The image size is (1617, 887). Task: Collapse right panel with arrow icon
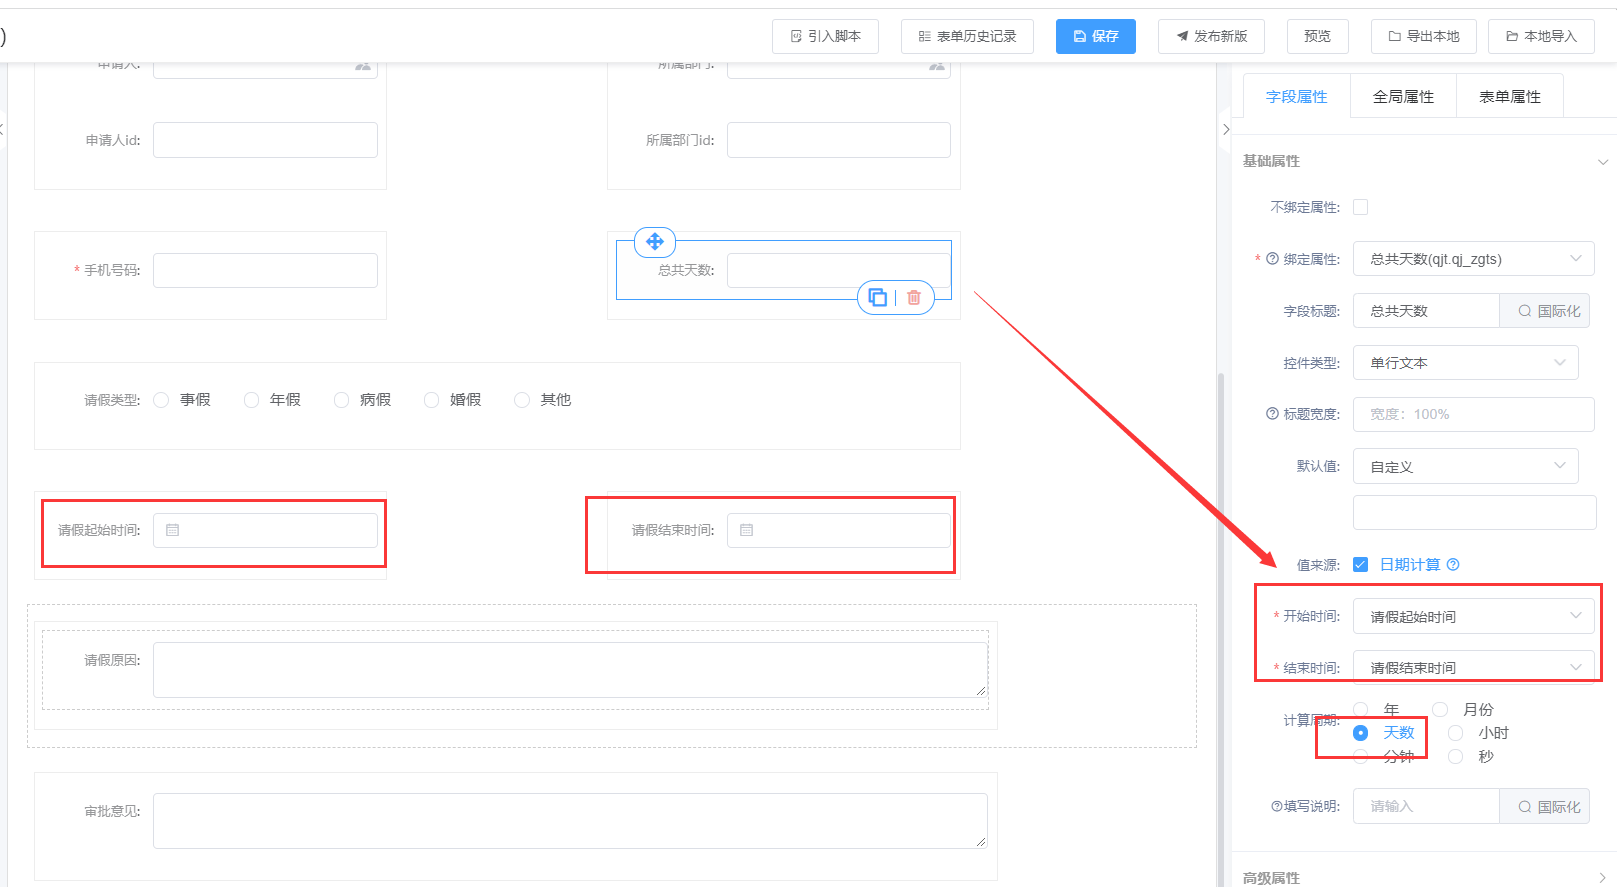point(1226,129)
